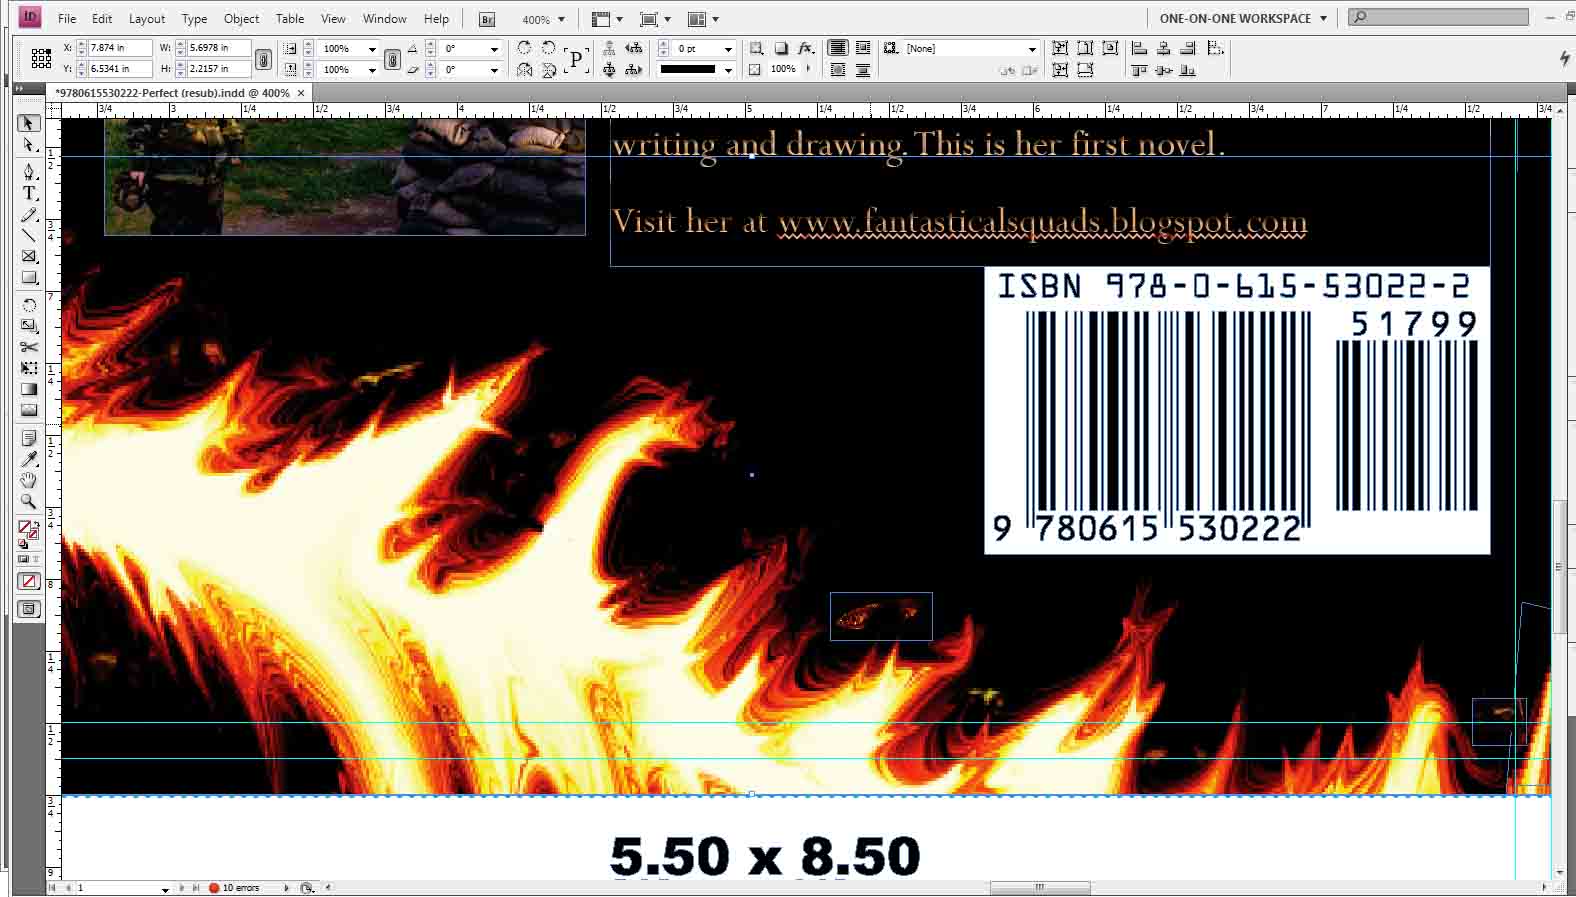Toggle constrain proportions for scaling percentages

[x=392, y=59]
